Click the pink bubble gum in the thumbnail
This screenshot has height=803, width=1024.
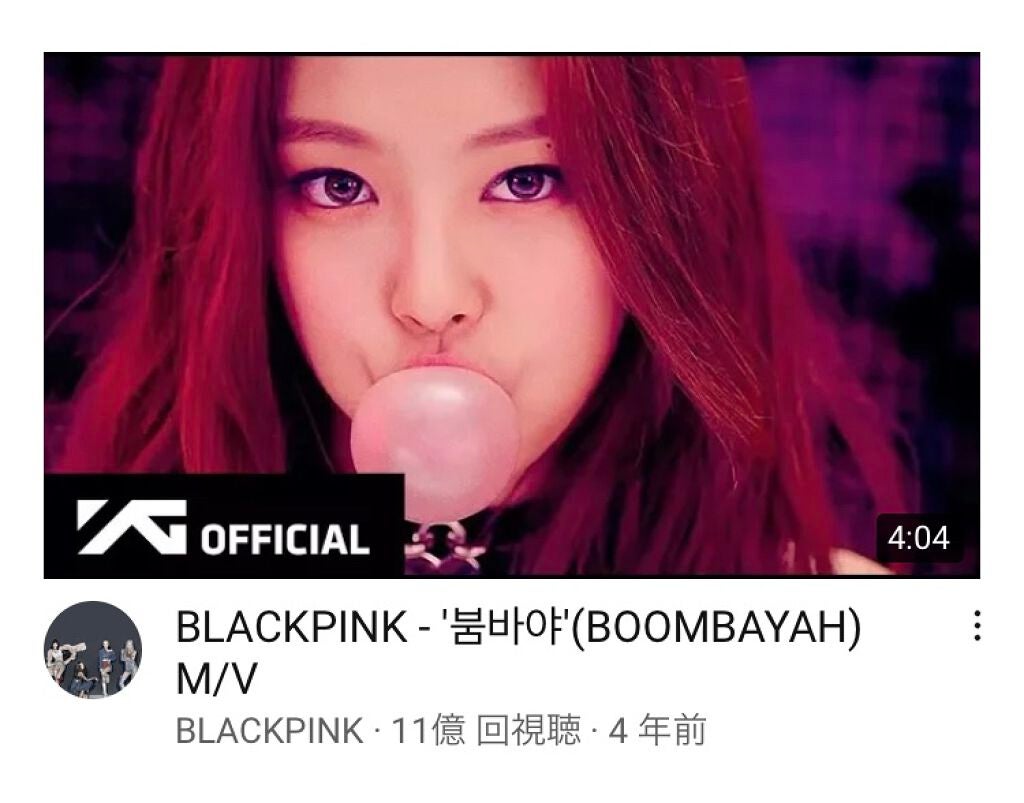(x=434, y=442)
